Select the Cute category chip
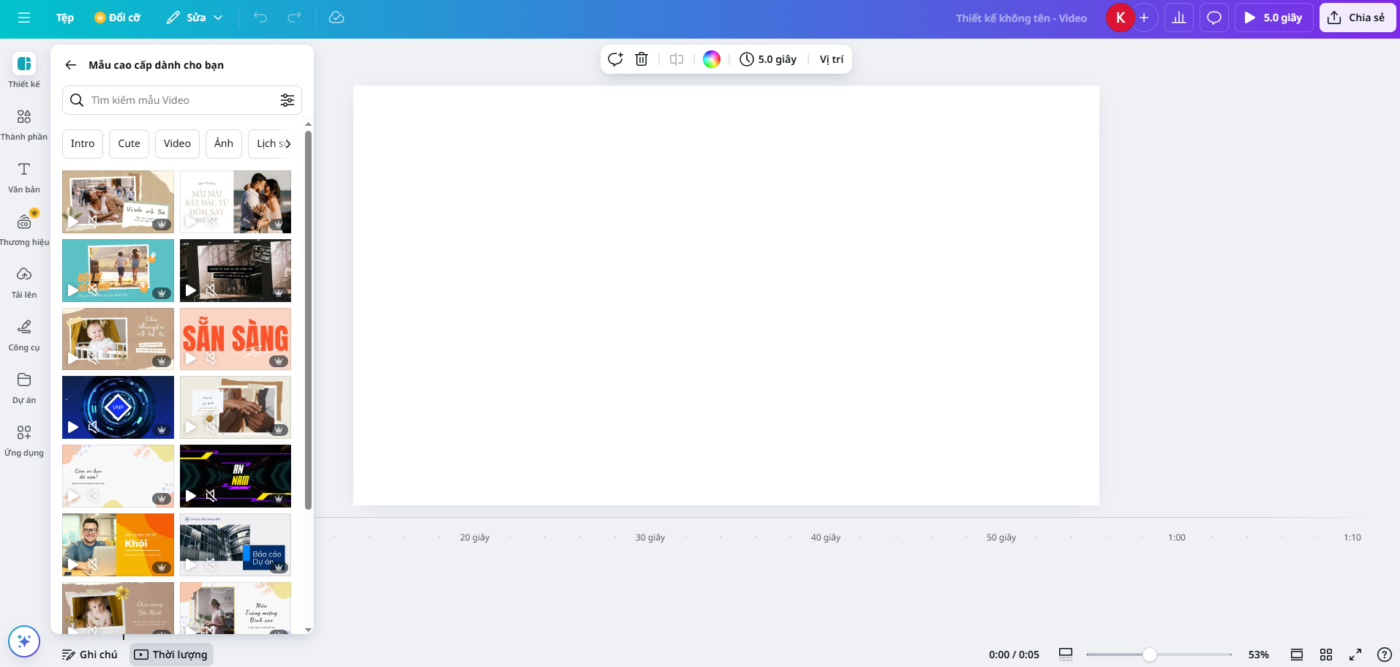Image resolution: width=1400 pixels, height=667 pixels. coord(129,144)
